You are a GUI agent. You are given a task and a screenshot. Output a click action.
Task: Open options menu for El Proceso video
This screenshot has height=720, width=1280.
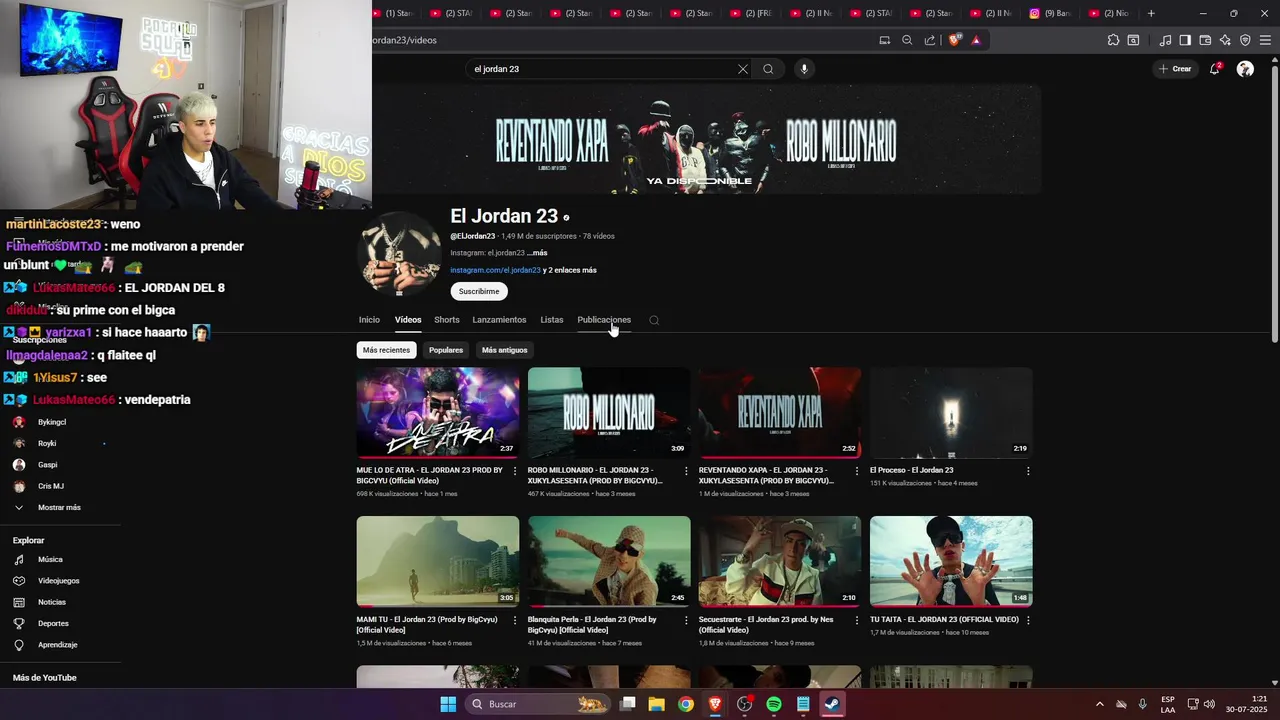1028,470
